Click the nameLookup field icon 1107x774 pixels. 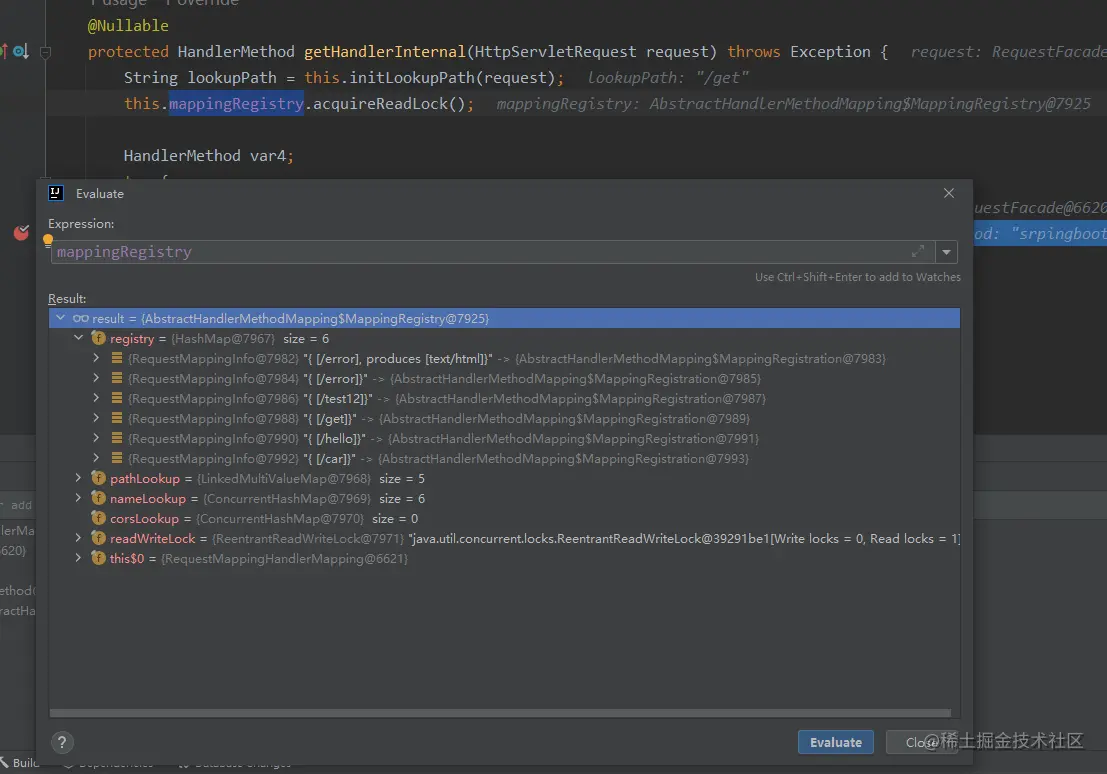[x=99, y=498]
